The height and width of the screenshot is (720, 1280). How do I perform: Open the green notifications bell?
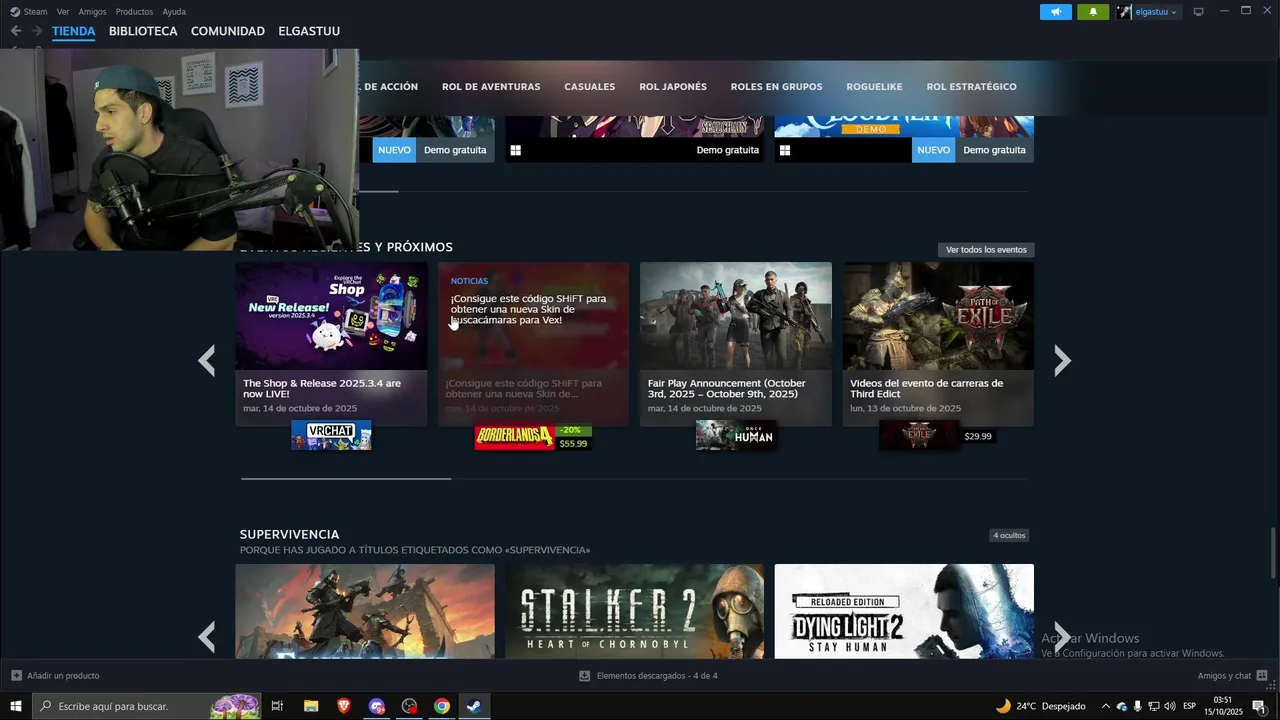point(1093,12)
